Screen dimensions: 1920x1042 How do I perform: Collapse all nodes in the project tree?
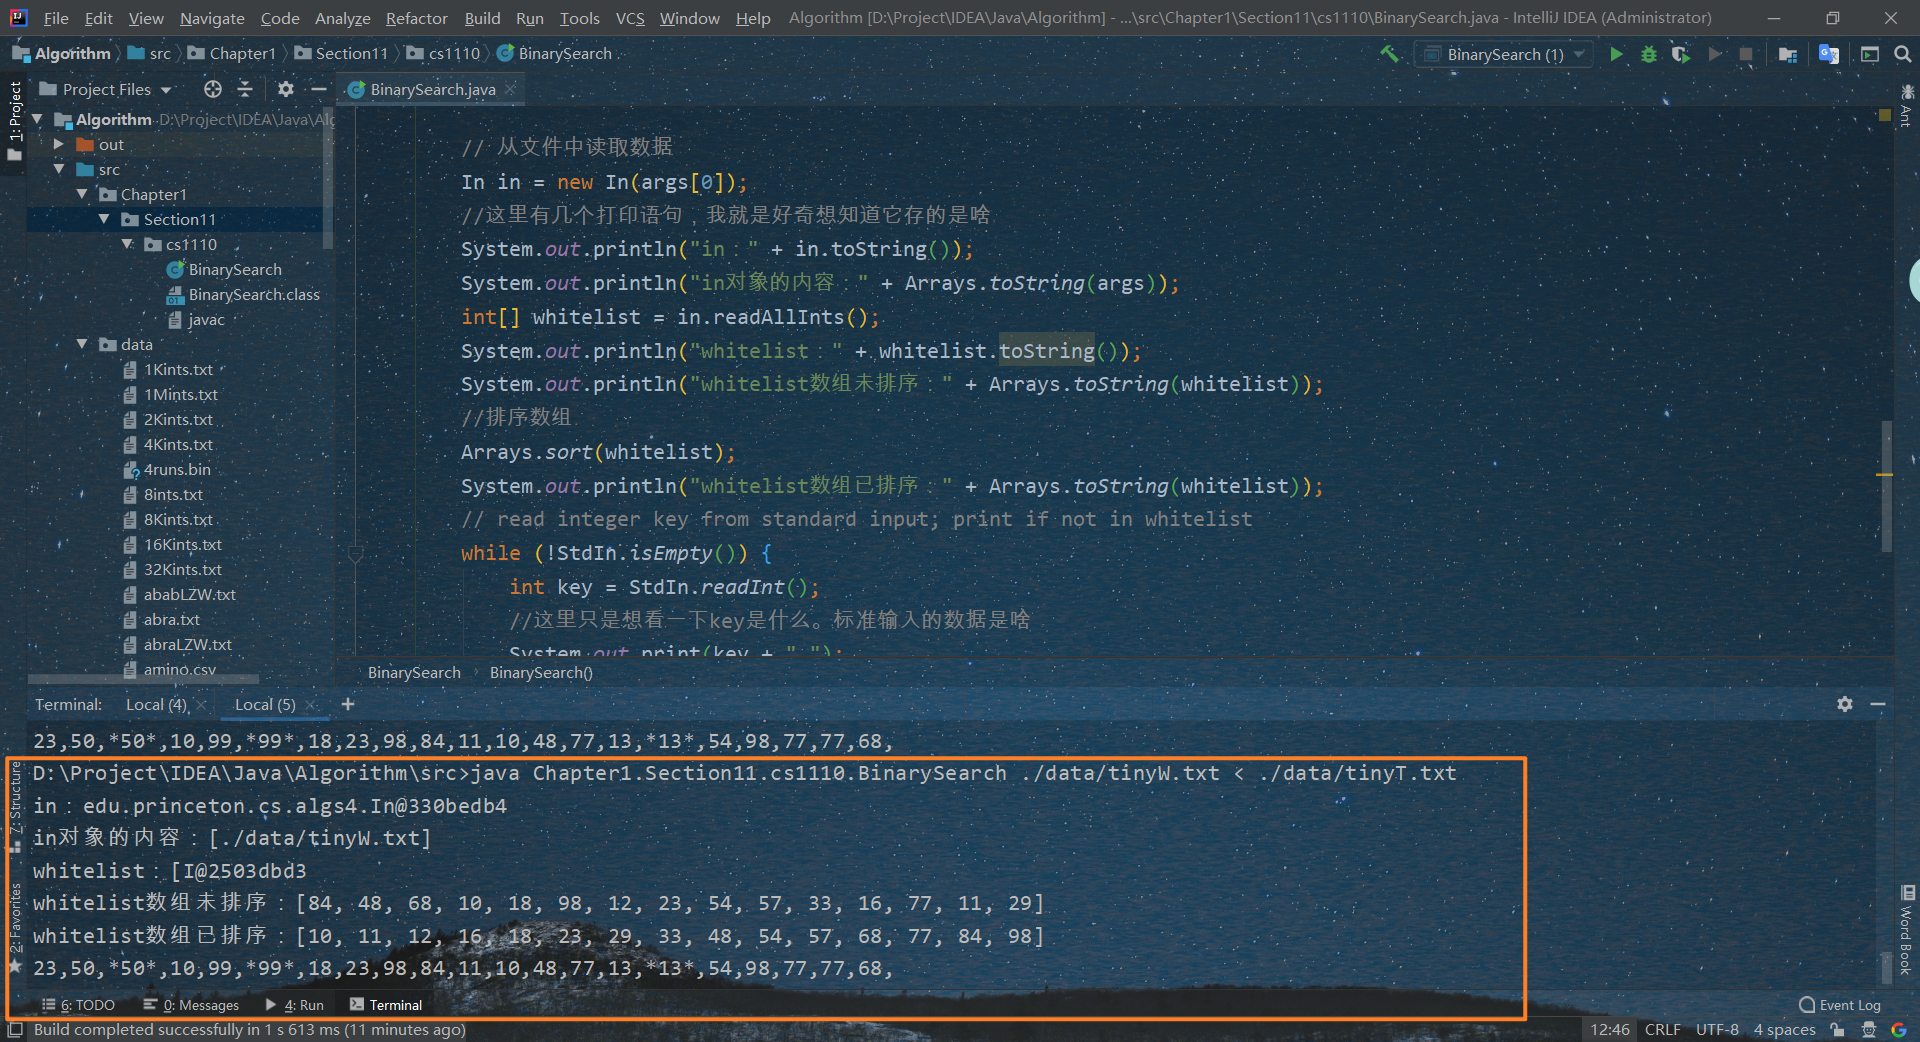pos(245,89)
